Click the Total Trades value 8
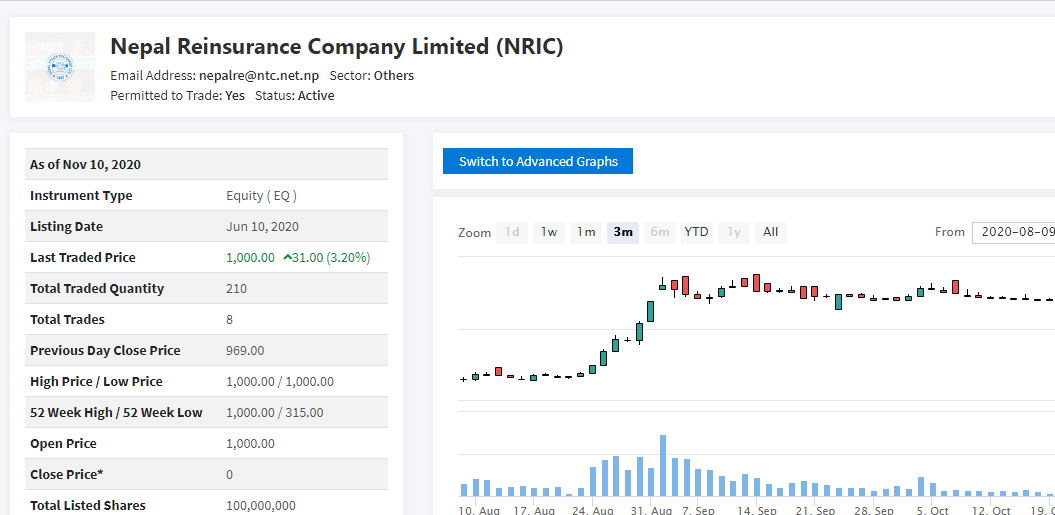1055x515 pixels. tap(229, 320)
